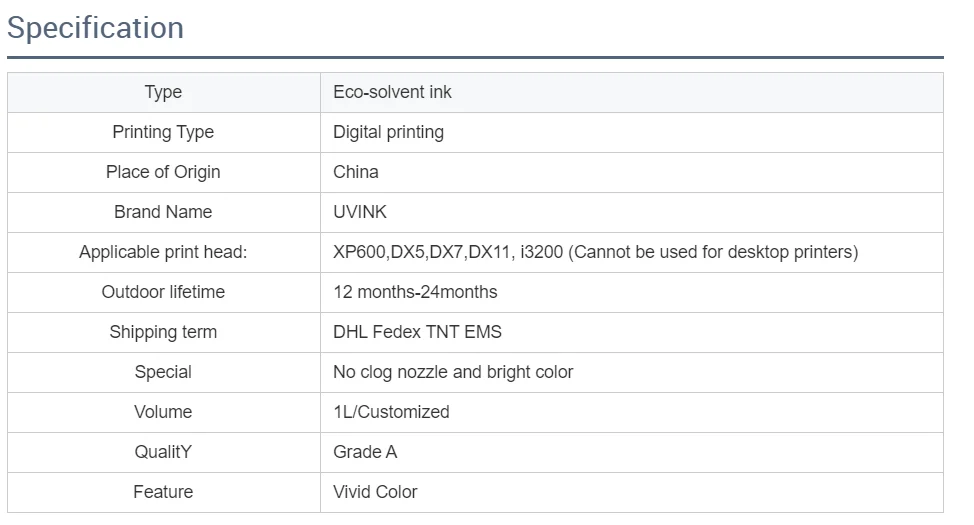This screenshot has width=974, height=525.
Task: Select the 1L/Customized volume value
Action: [391, 412]
